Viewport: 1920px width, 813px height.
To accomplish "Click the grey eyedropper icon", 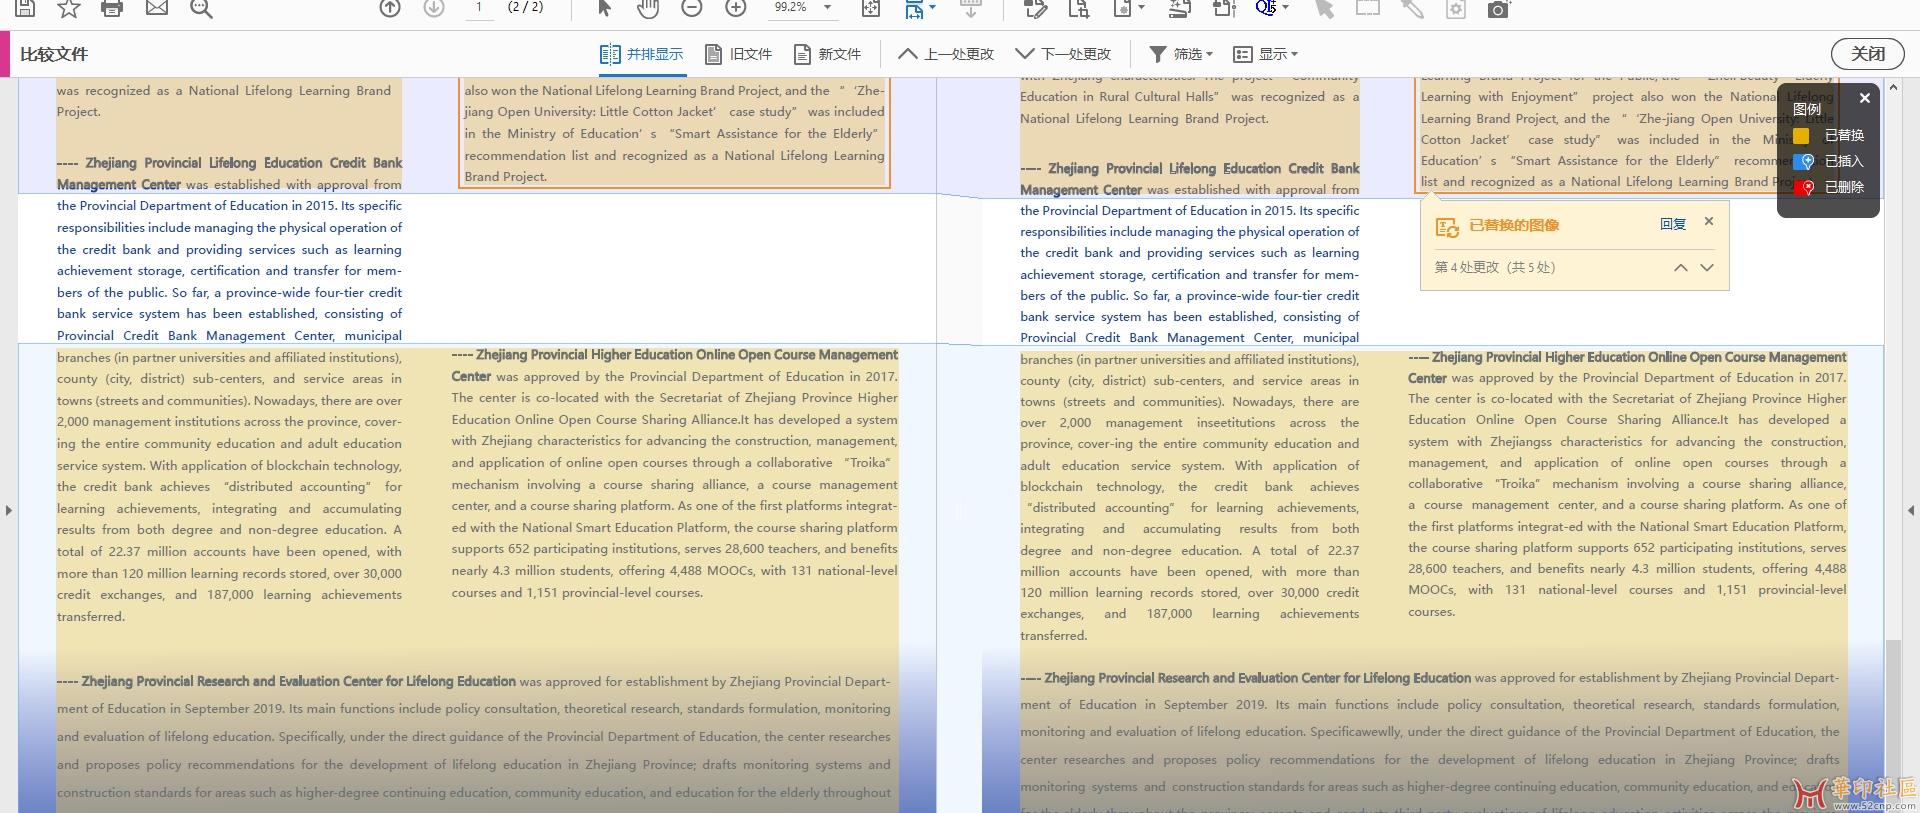I will click(x=1412, y=8).
